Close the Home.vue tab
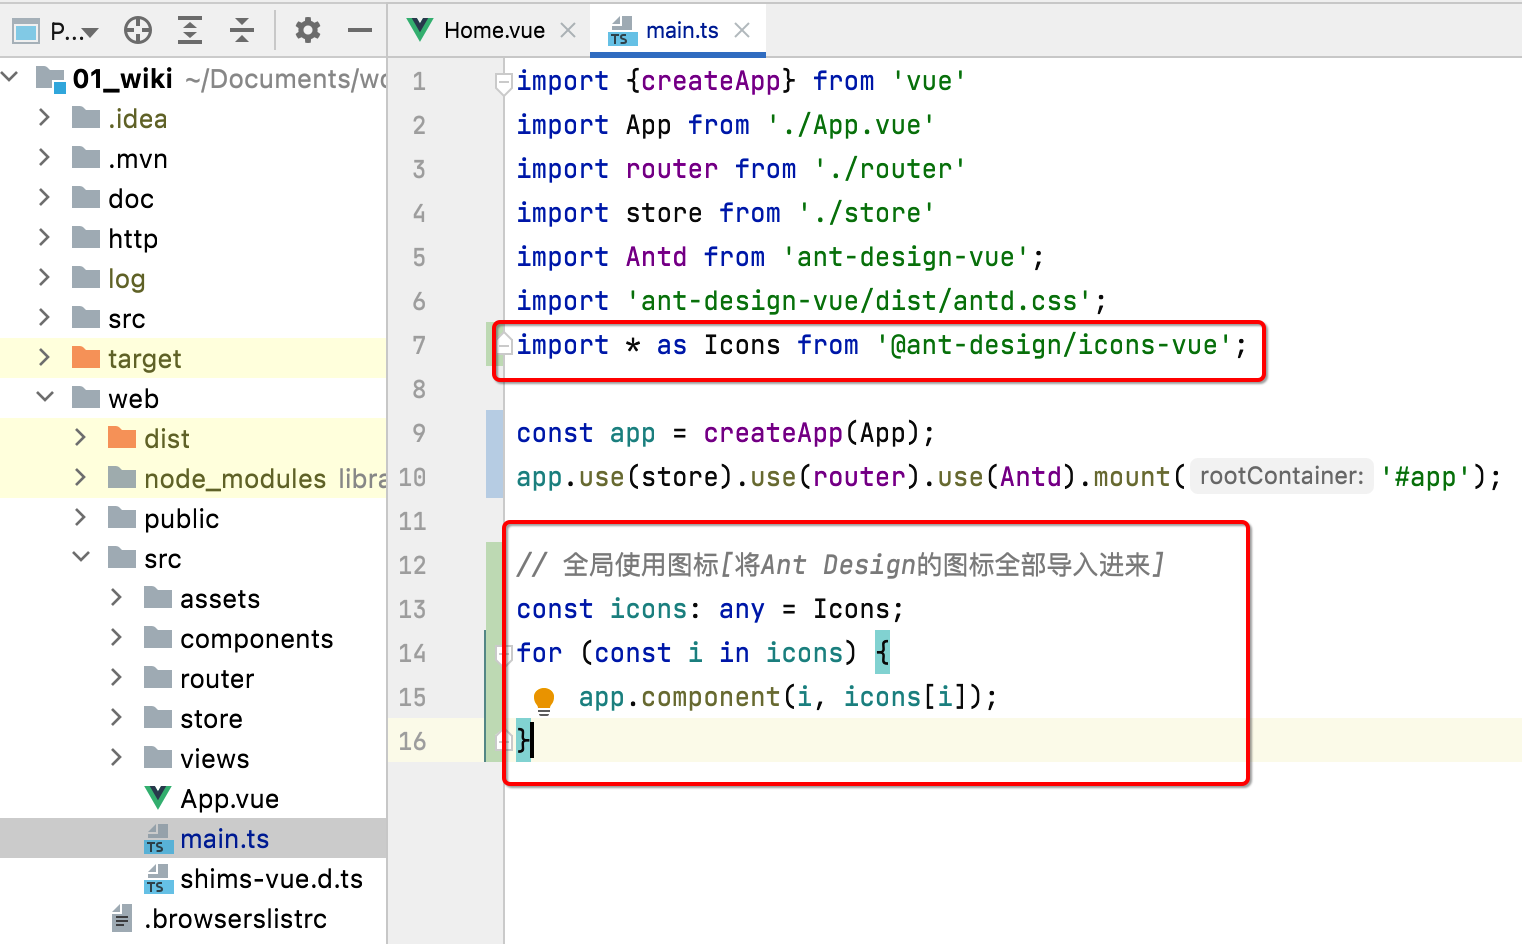1522x944 pixels. (568, 31)
